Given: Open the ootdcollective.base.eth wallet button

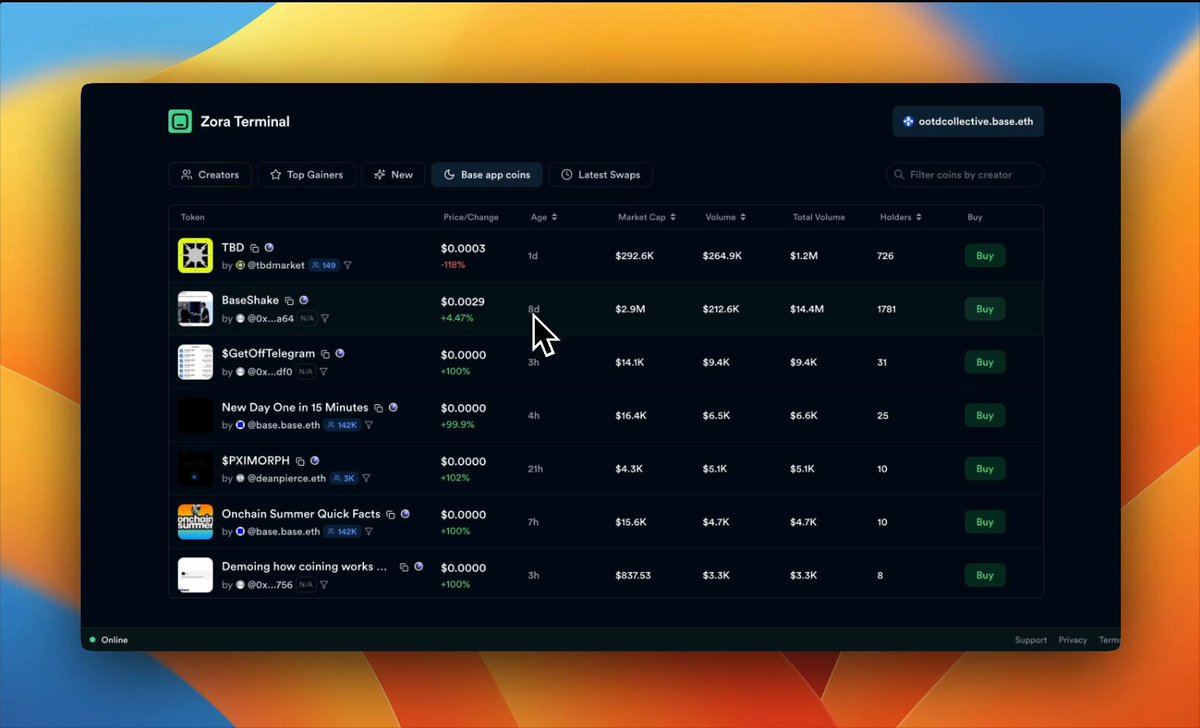Looking at the screenshot, I should 968,121.
